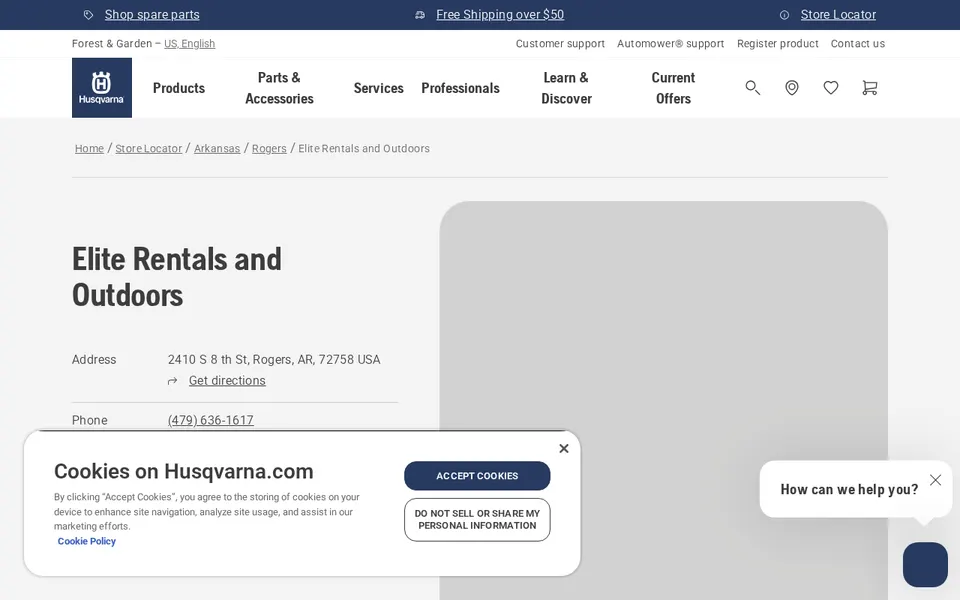
Task: Click the 'How can we help you?' message
Action: pos(849,489)
